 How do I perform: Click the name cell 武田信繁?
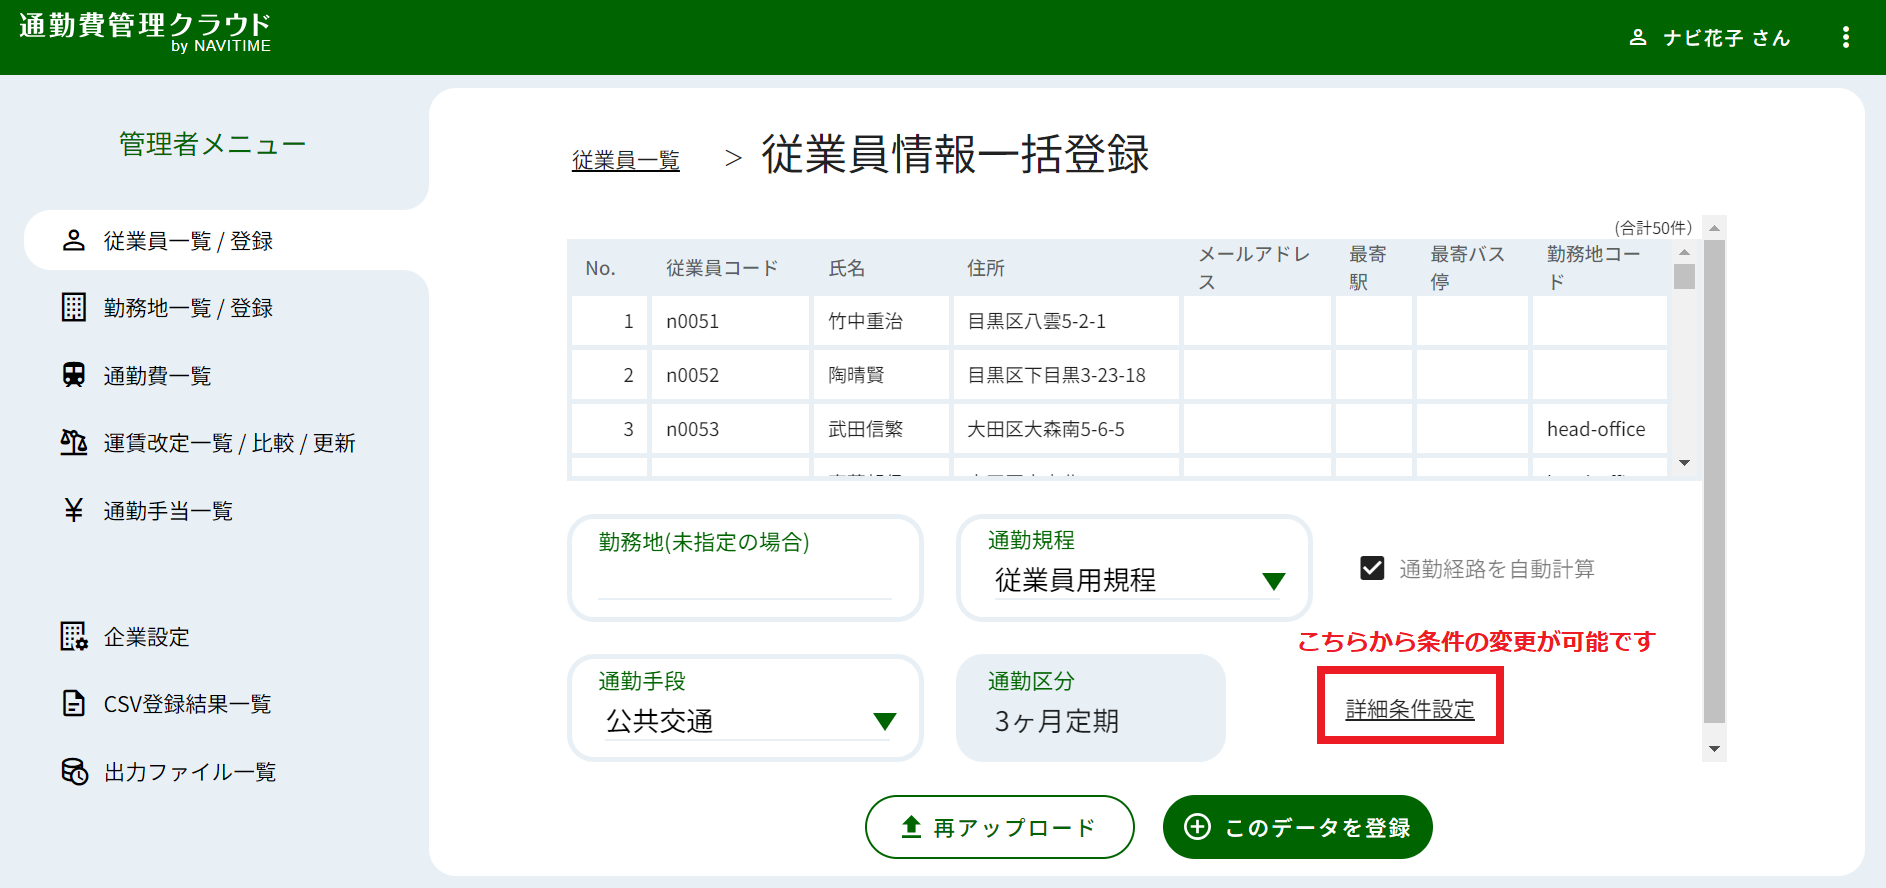[x=881, y=429]
